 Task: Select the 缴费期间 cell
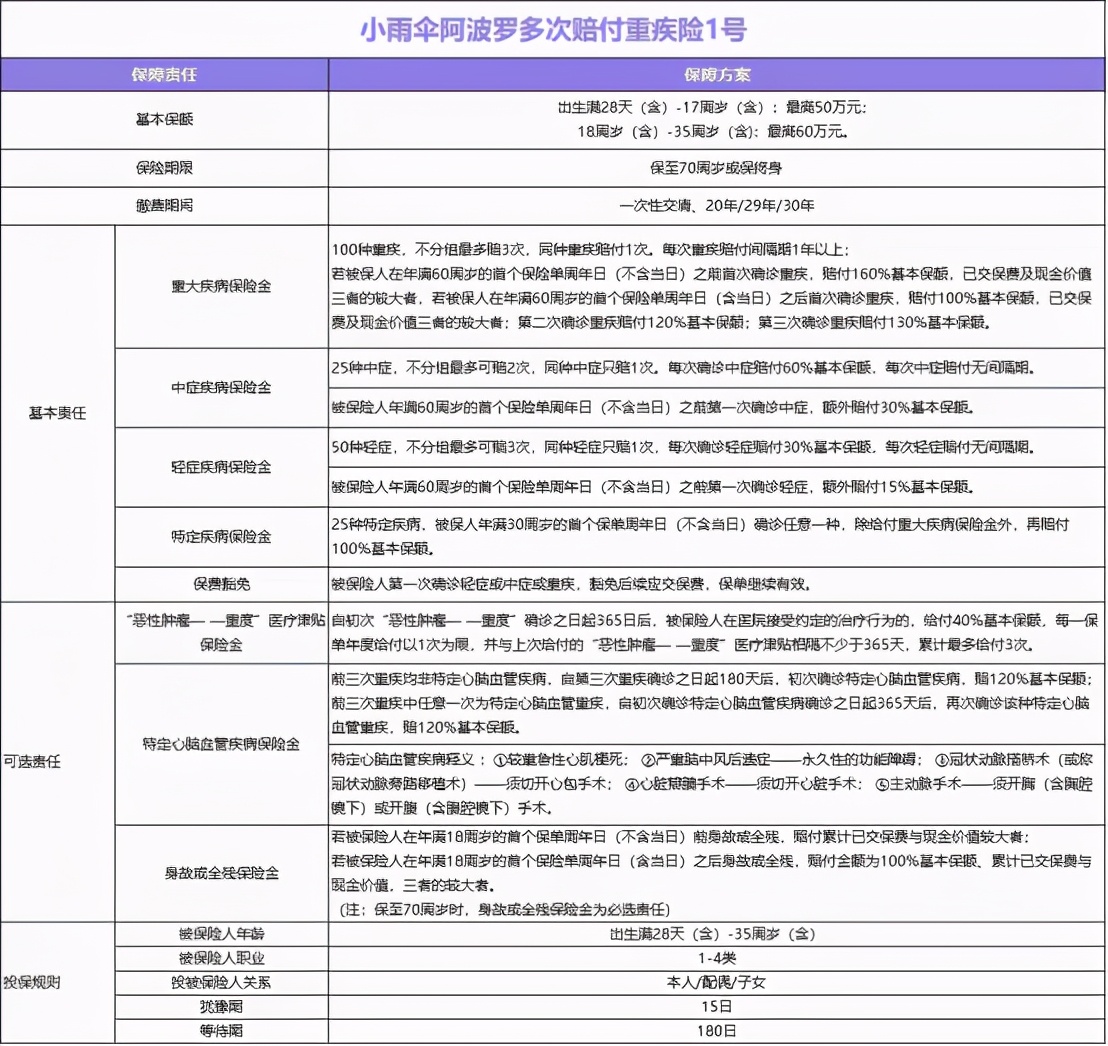(165, 207)
